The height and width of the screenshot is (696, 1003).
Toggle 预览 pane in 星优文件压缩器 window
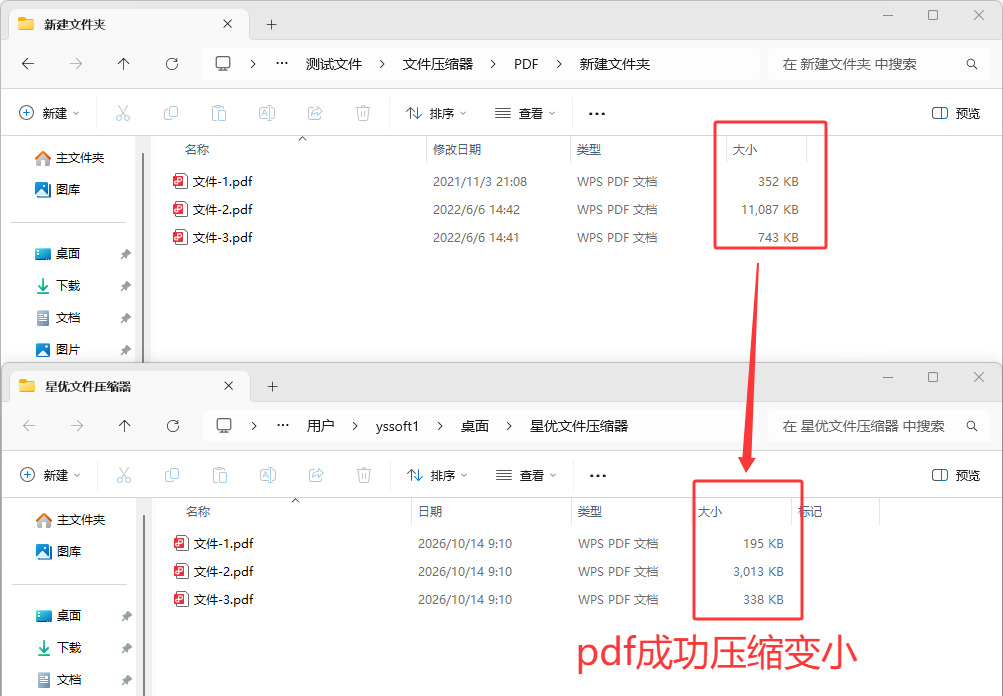956,475
